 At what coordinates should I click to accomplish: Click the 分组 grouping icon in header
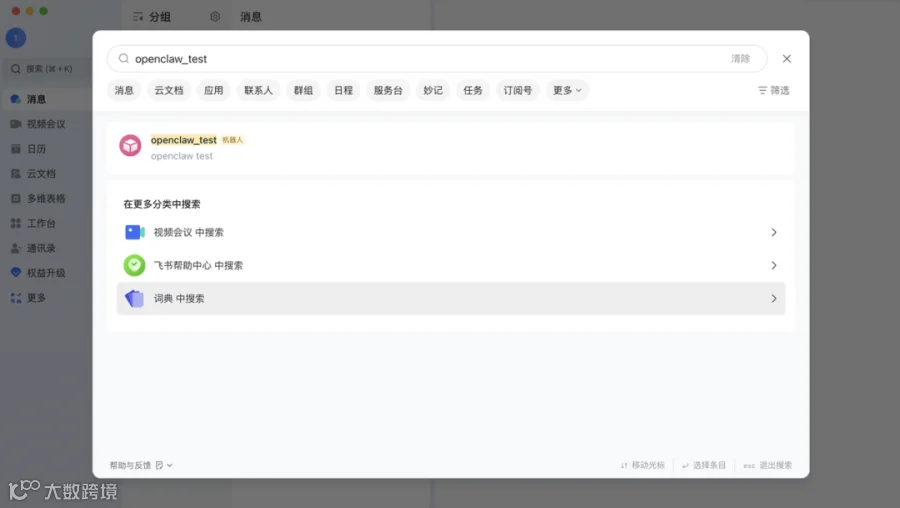tap(138, 17)
